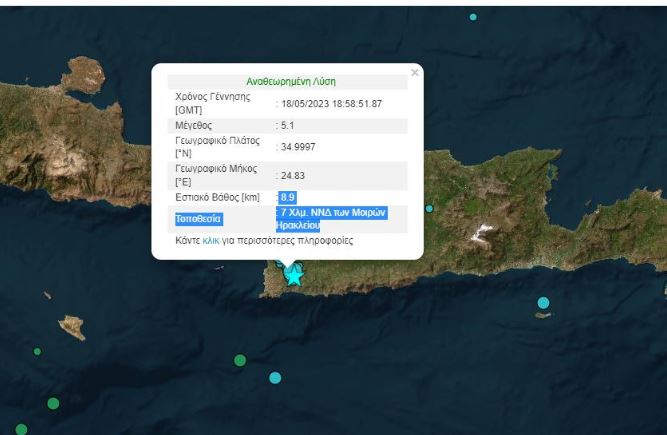The image size is (667, 435).
Task: Select the green circle cut off at bottom-left corner
Action: tap(20, 429)
